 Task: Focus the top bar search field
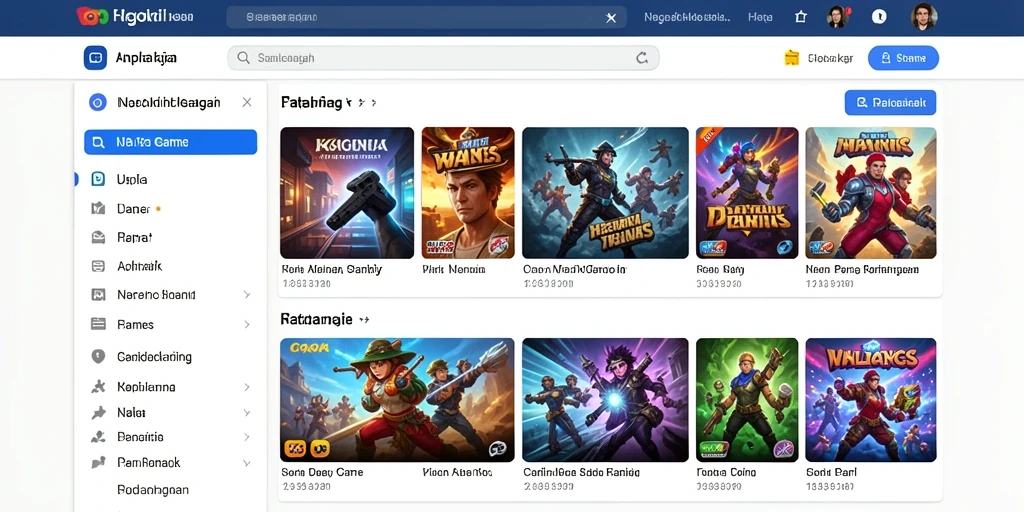(x=426, y=18)
